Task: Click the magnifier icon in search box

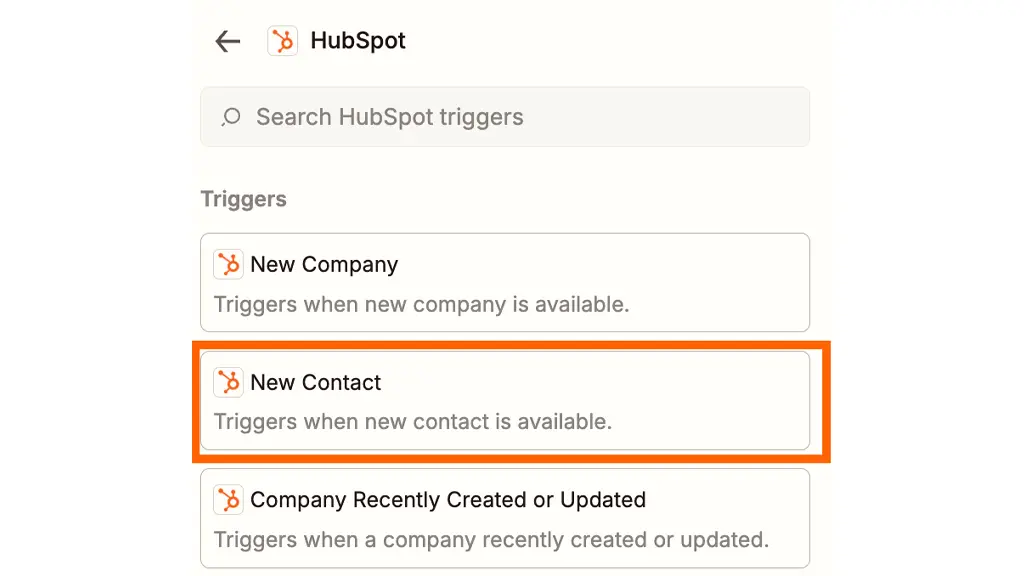Action: coord(231,117)
